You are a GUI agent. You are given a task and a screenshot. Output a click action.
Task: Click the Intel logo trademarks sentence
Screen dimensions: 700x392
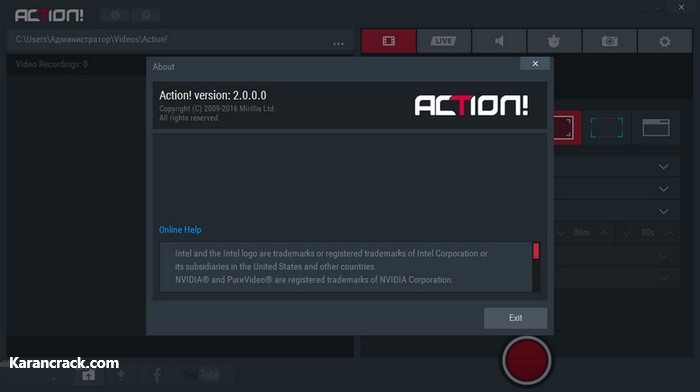[x=331, y=260]
